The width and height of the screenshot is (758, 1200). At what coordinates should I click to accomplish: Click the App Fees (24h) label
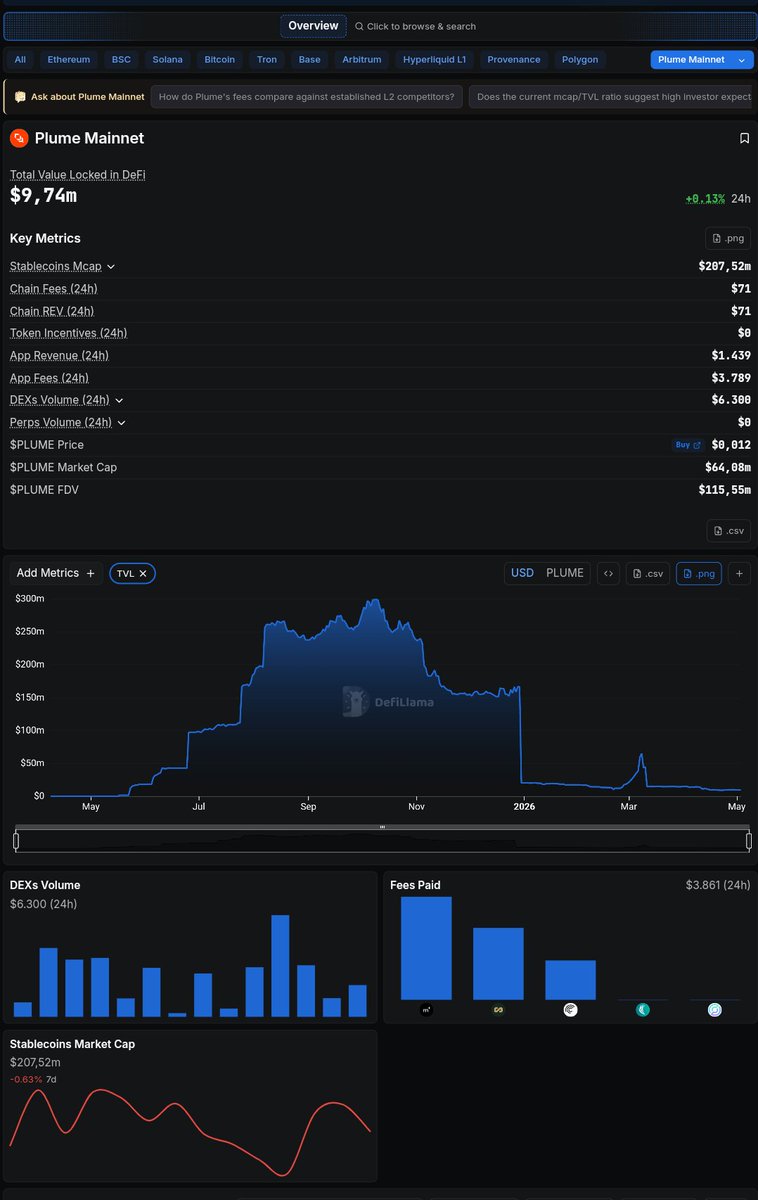pyautogui.click(x=49, y=378)
